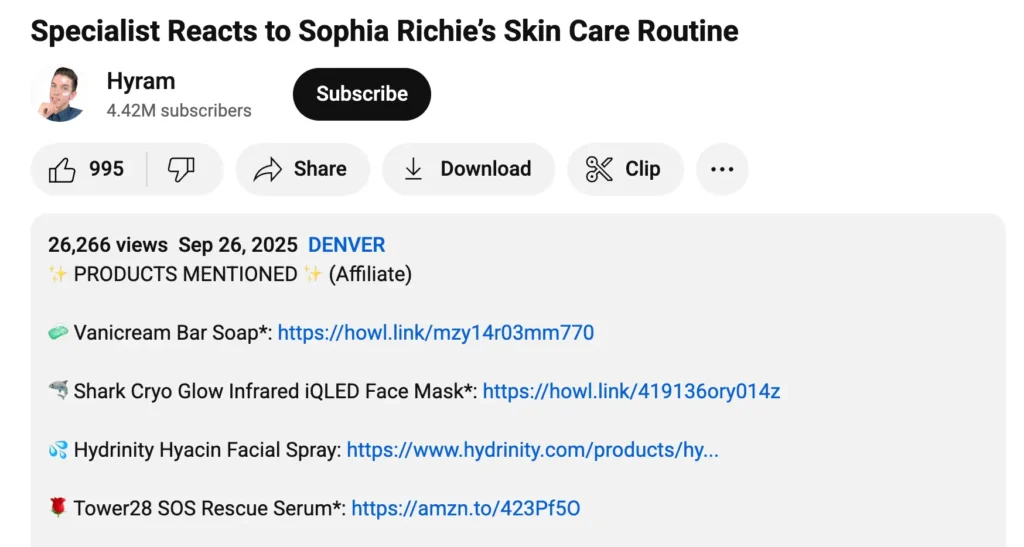Open the Tower28 SOS Rescue Serum link

tap(465, 509)
